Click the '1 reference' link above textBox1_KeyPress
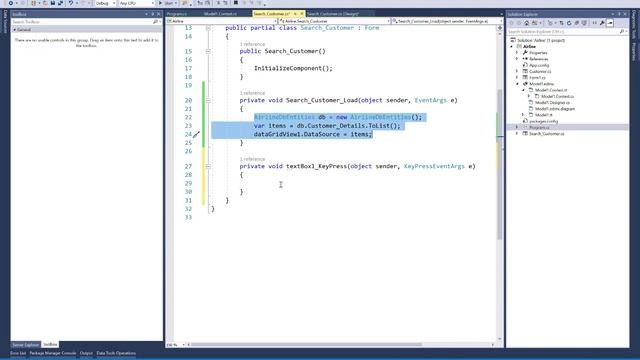This screenshot has width=640, height=360. (x=252, y=159)
